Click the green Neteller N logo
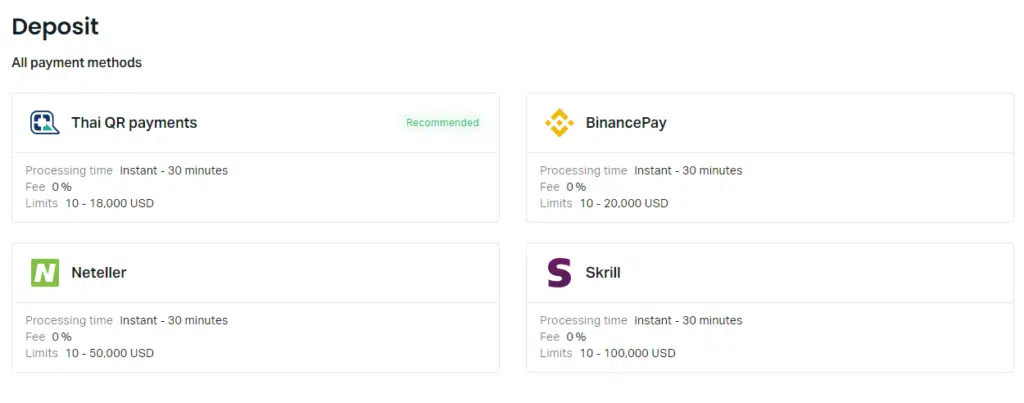1024x403 pixels. point(45,273)
